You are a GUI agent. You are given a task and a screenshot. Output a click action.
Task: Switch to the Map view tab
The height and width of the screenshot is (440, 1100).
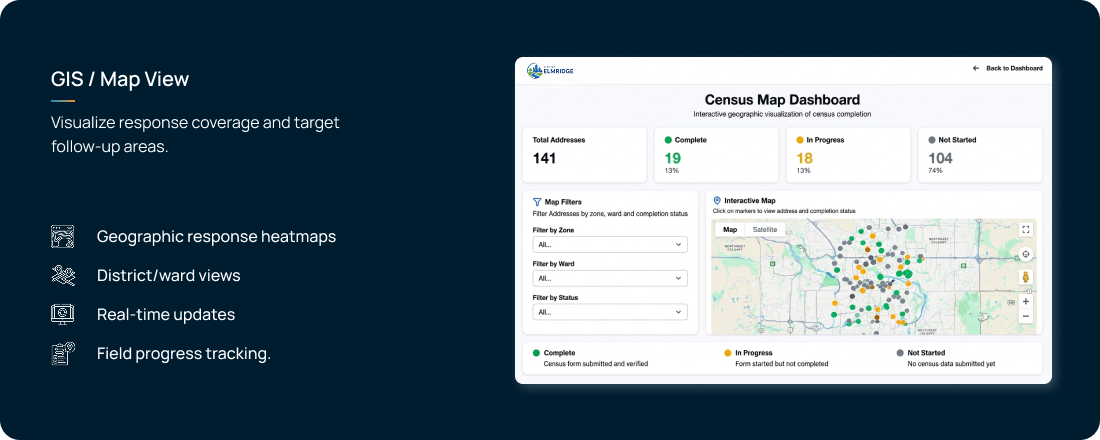(x=730, y=229)
